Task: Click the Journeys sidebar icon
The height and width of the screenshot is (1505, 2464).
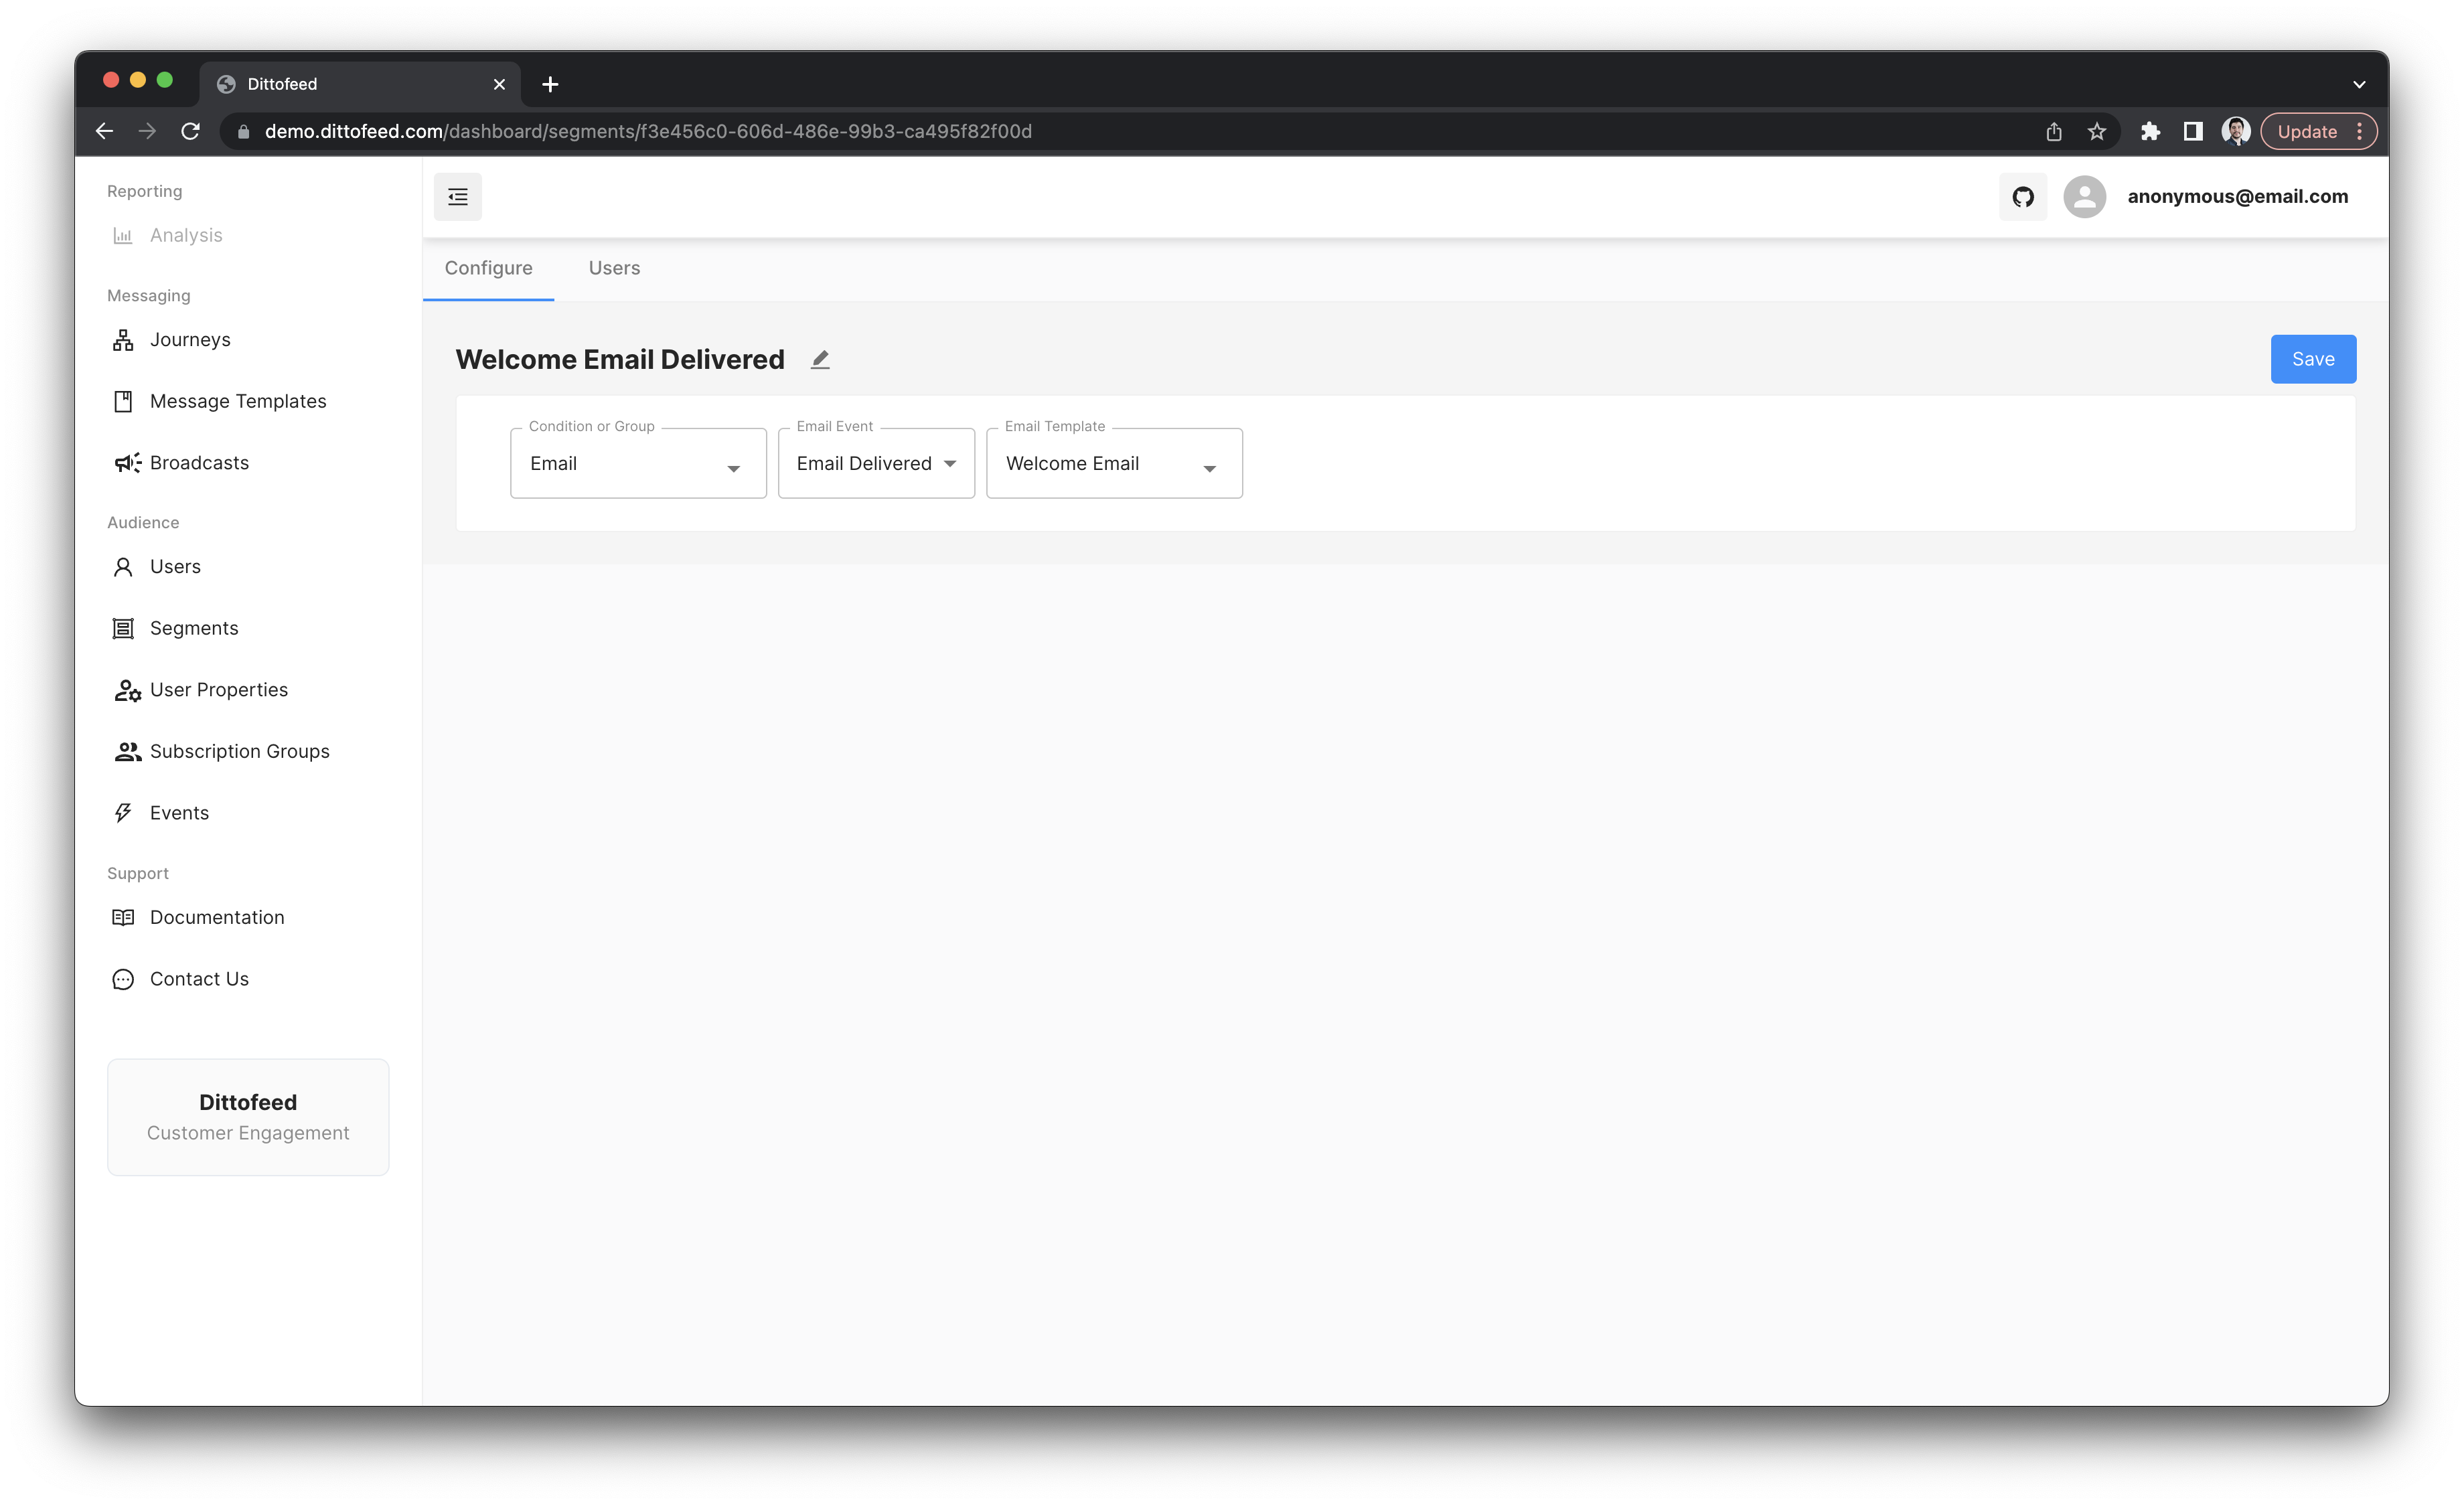Action: click(x=123, y=340)
